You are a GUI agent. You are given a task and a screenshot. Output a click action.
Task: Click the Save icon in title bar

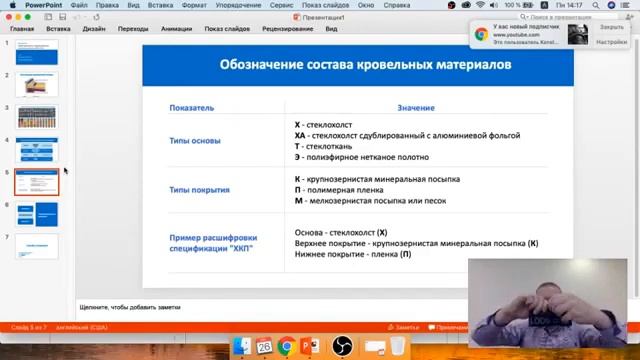pos(62,17)
